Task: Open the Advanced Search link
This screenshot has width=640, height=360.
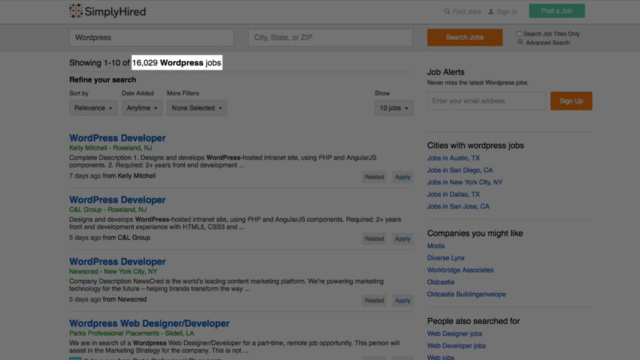Action: click(x=548, y=42)
